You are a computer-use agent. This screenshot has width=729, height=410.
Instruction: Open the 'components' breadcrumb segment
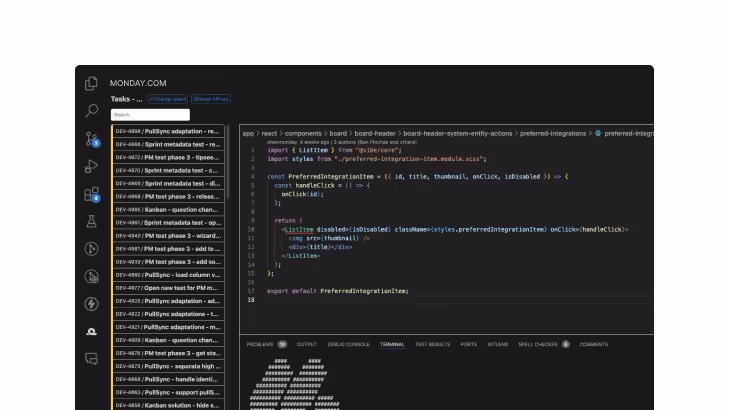[x=303, y=133]
